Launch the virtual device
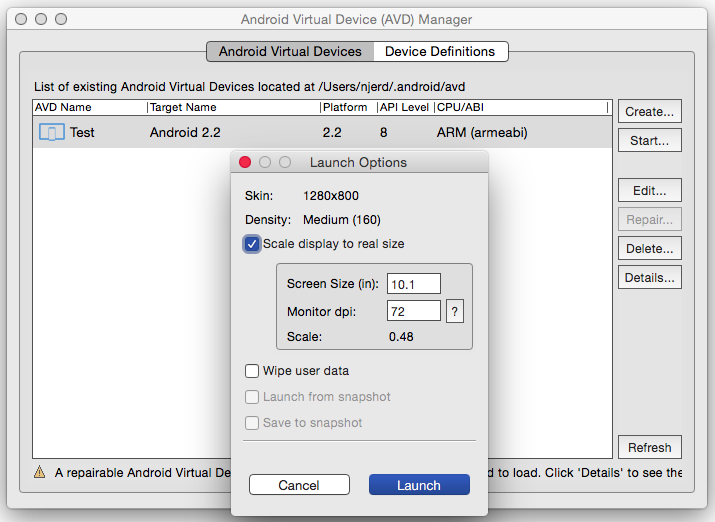This screenshot has width=715, height=522. click(x=419, y=485)
